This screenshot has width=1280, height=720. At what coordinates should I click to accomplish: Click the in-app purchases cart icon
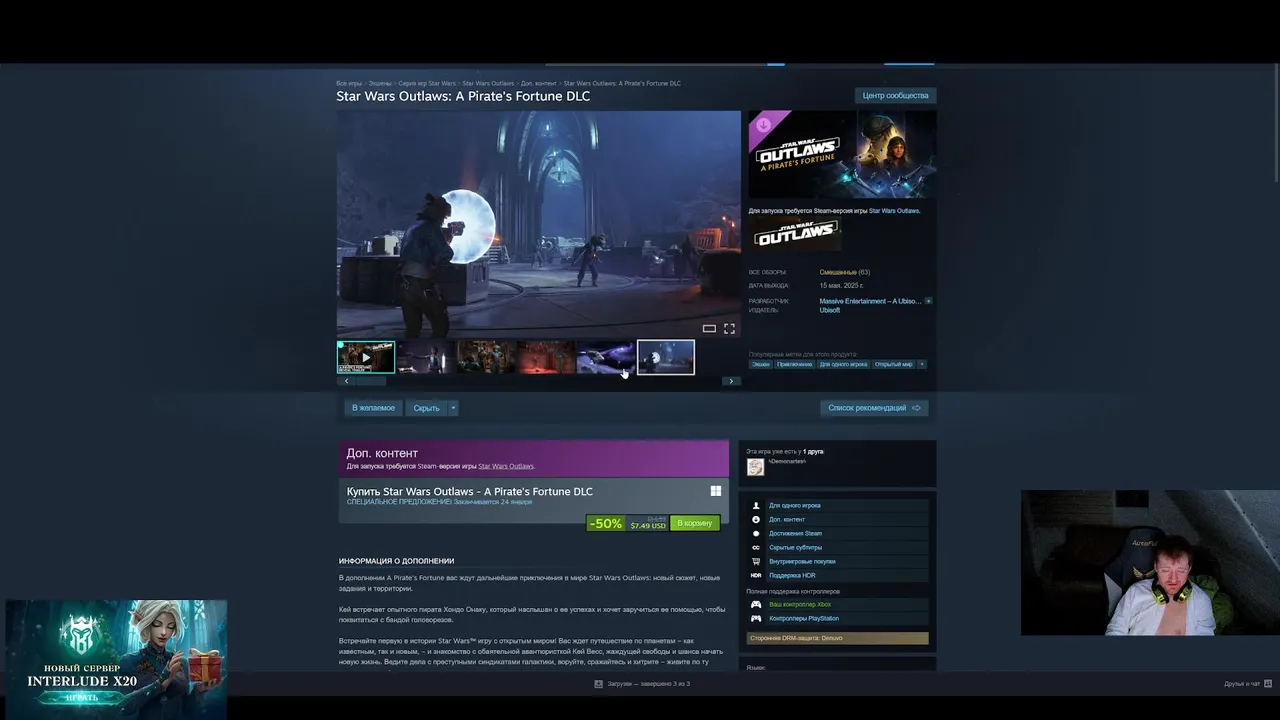[x=756, y=562]
